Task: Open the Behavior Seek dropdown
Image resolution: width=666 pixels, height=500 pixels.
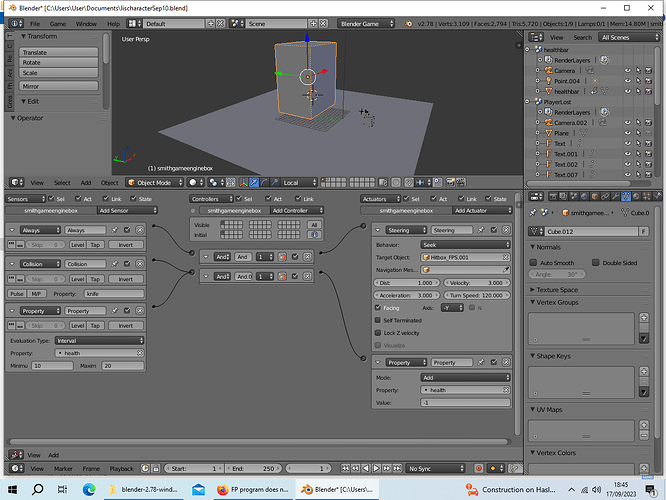Action: coord(466,245)
